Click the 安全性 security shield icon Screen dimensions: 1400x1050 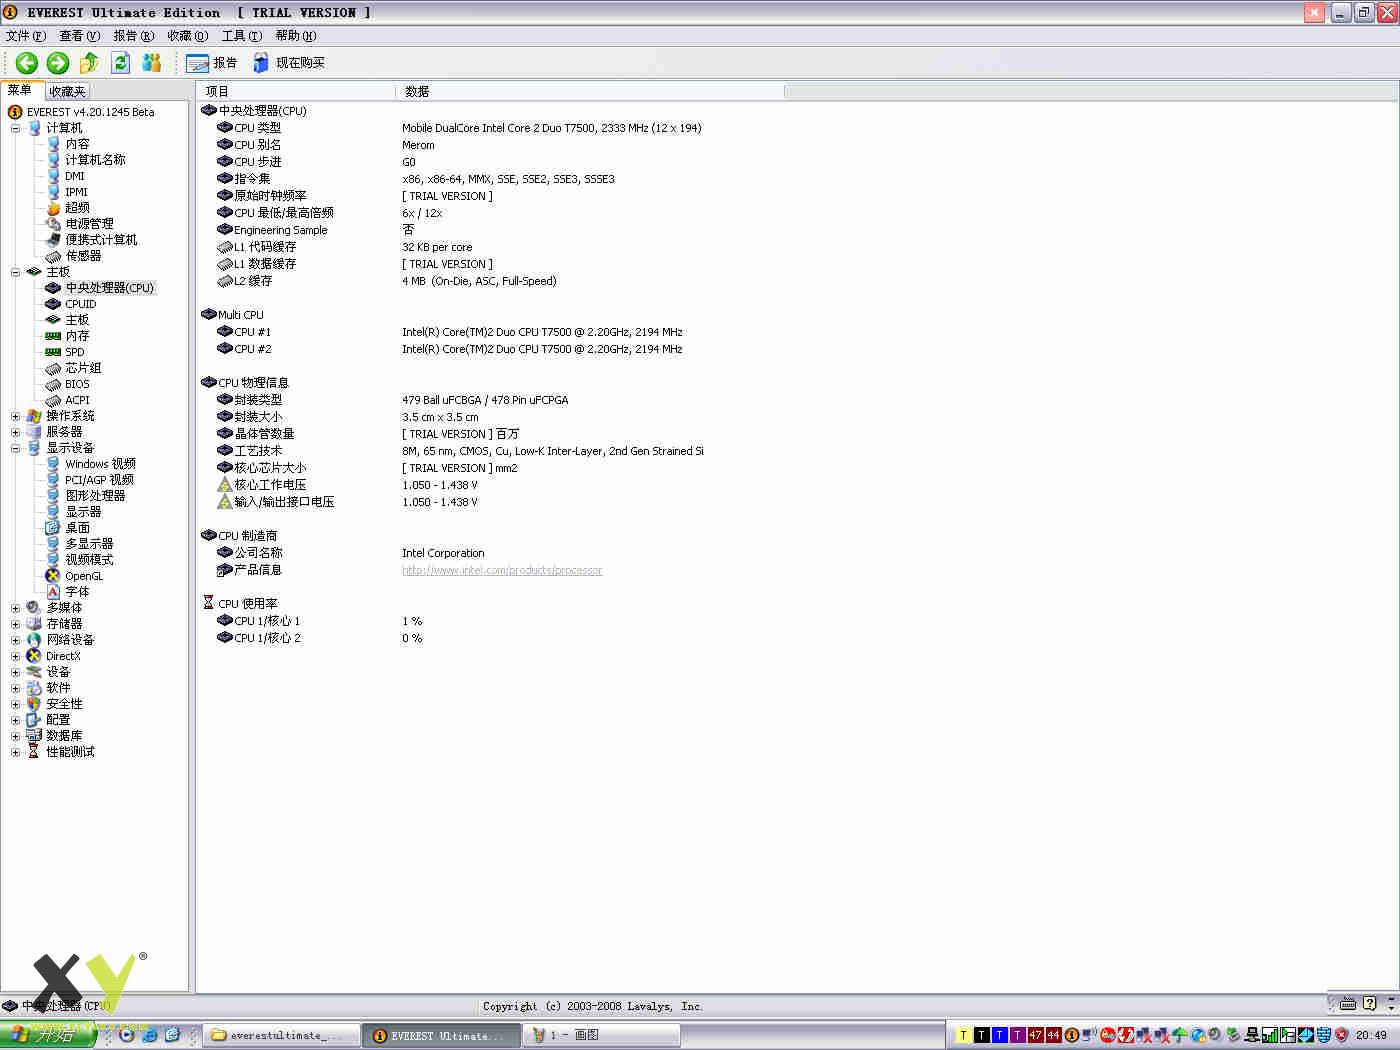point(34,704)
